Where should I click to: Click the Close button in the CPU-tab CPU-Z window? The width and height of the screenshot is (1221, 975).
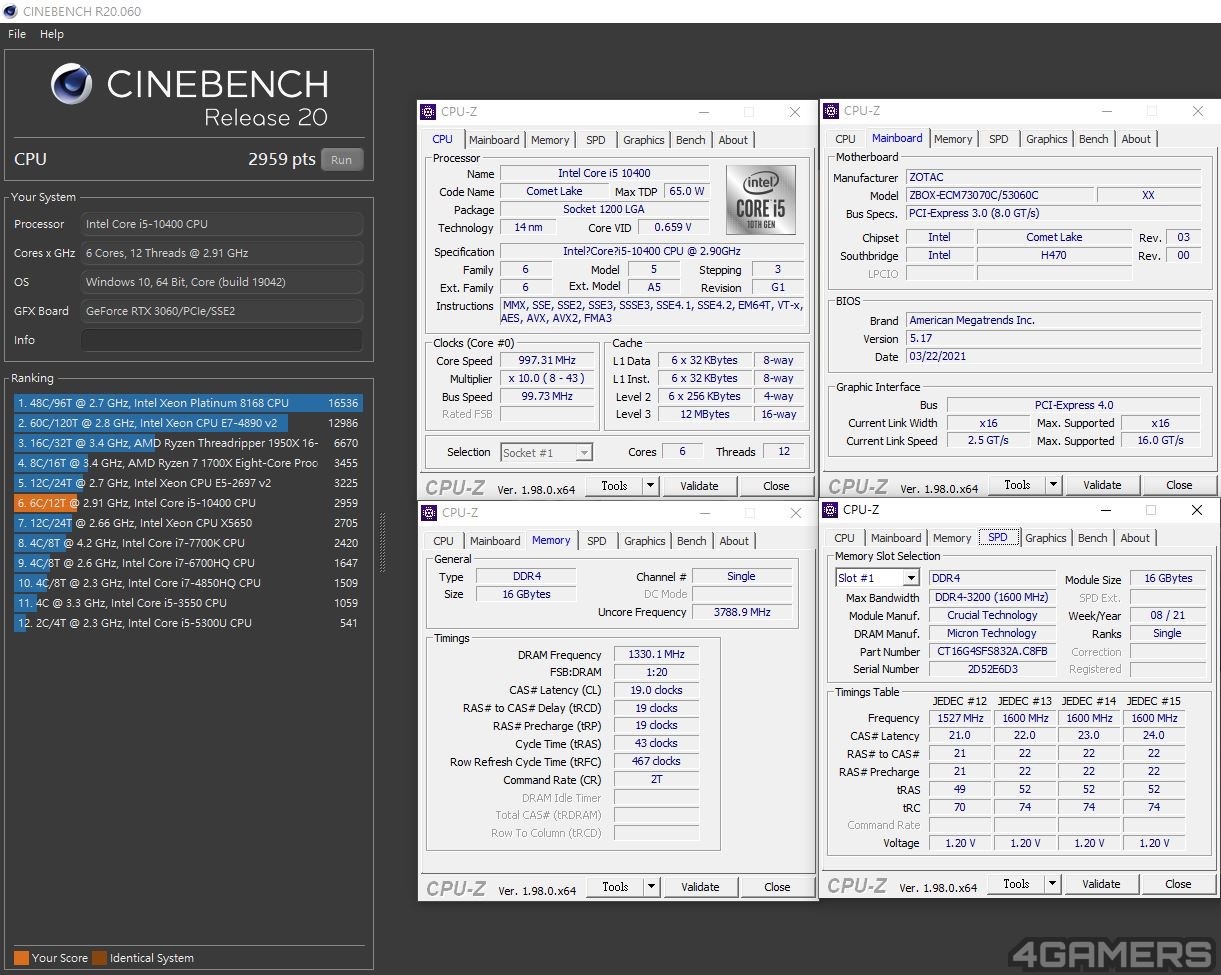[x=776, y=486]
